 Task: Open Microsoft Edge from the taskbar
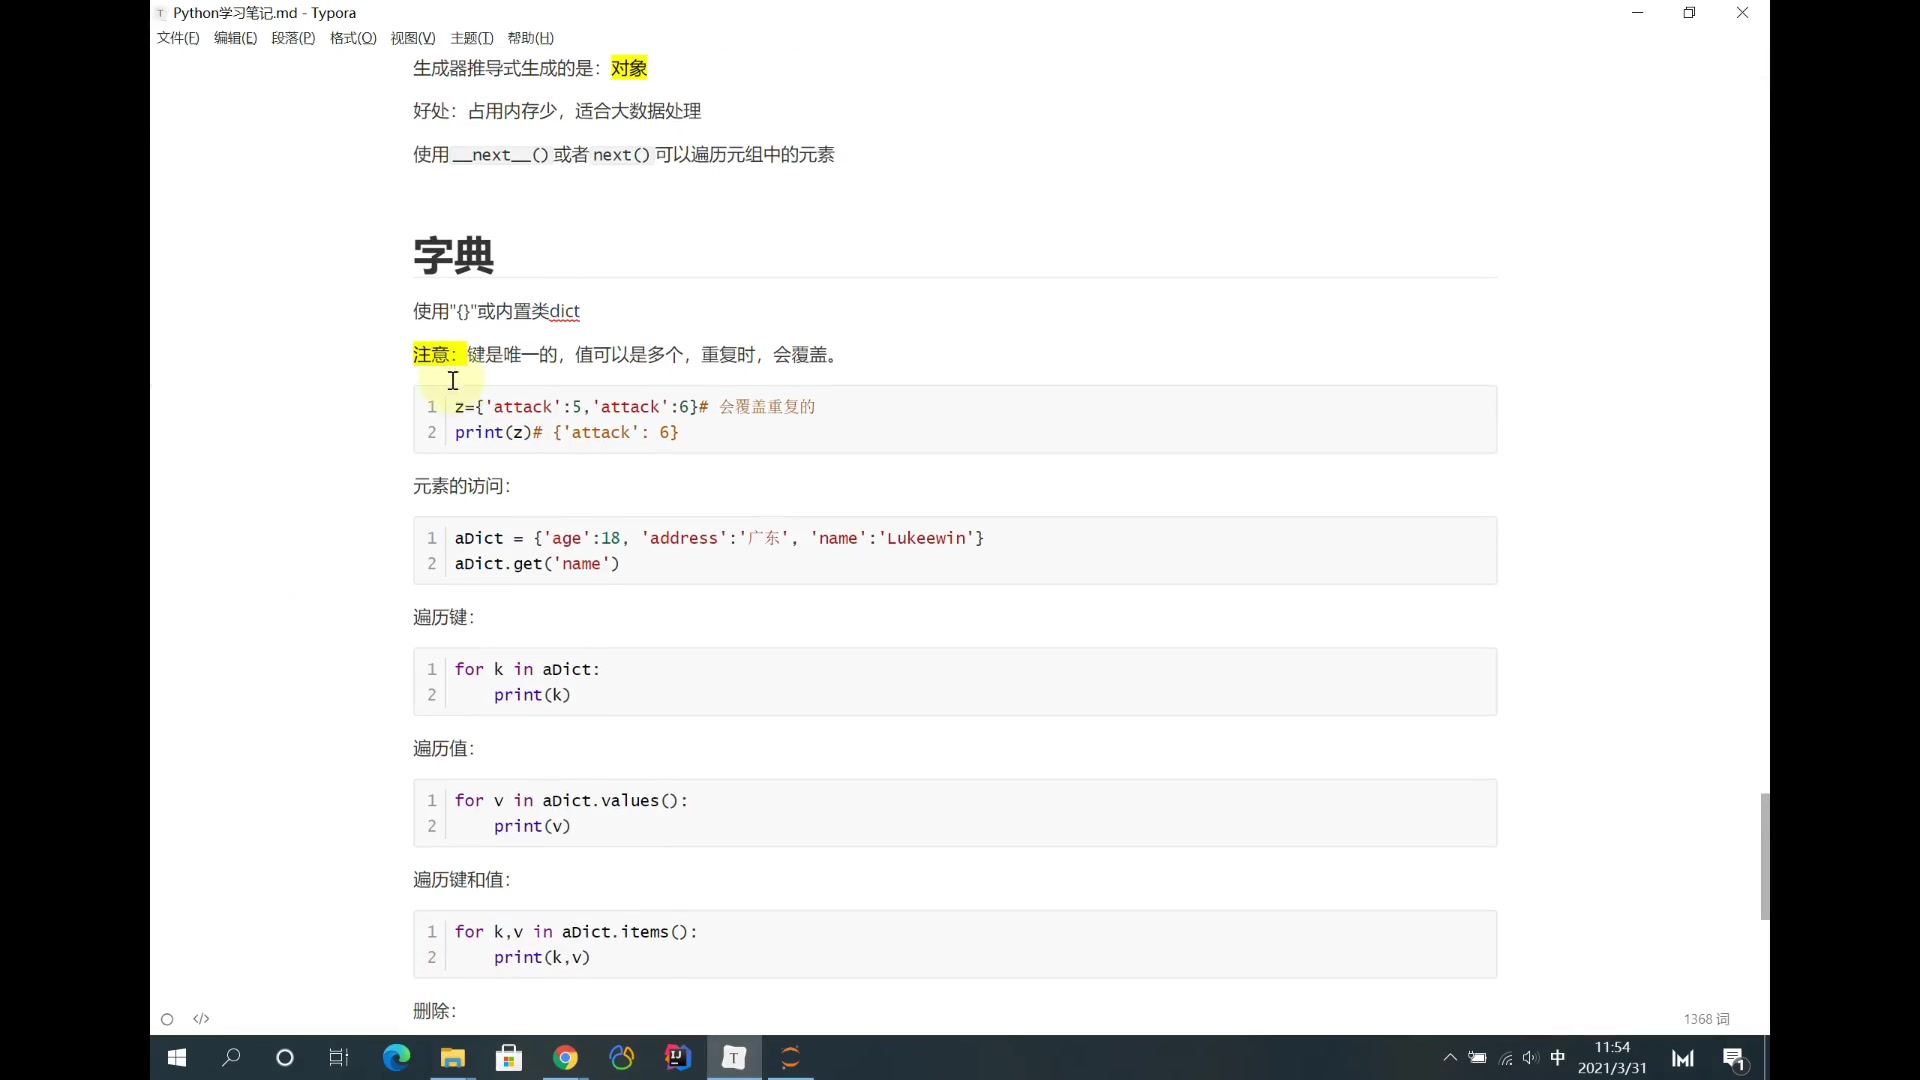click(x=396, y=1058)
